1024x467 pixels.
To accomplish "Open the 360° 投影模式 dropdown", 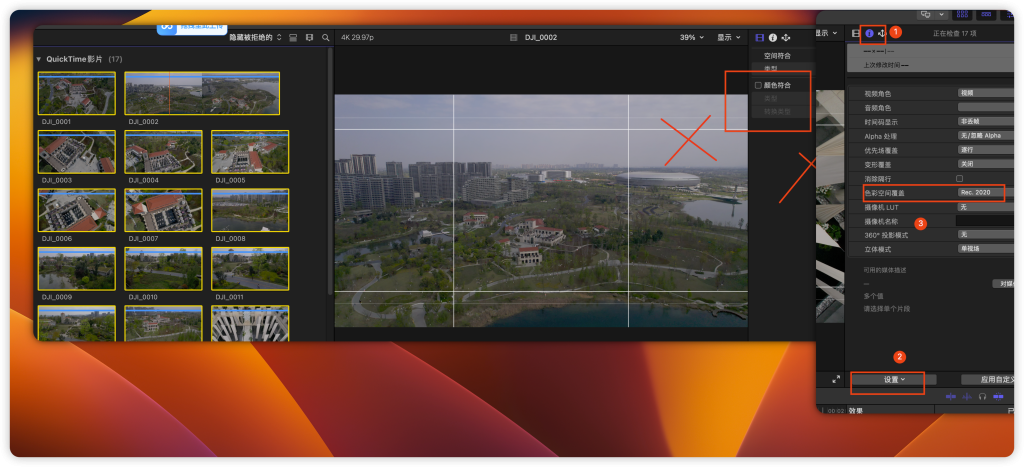I will click(985, 234).
